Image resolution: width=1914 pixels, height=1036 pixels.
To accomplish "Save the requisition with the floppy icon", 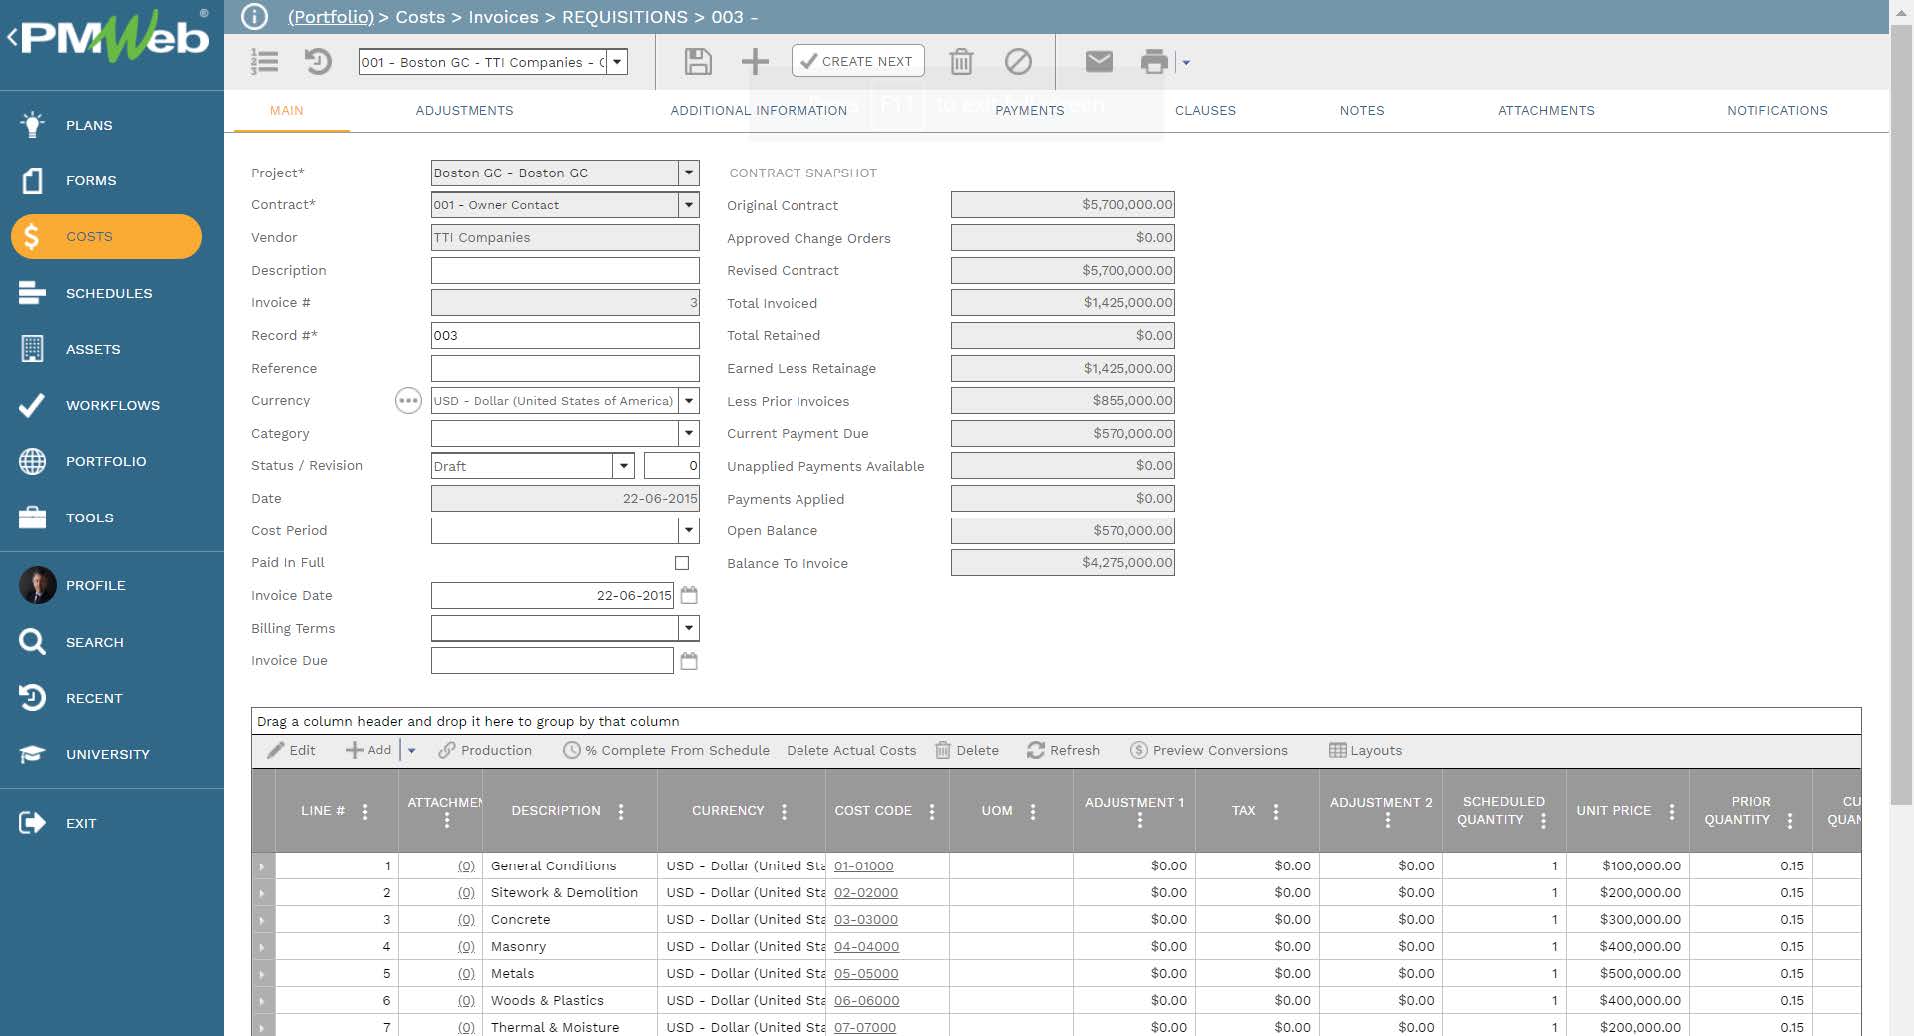I will coord(698,62).
